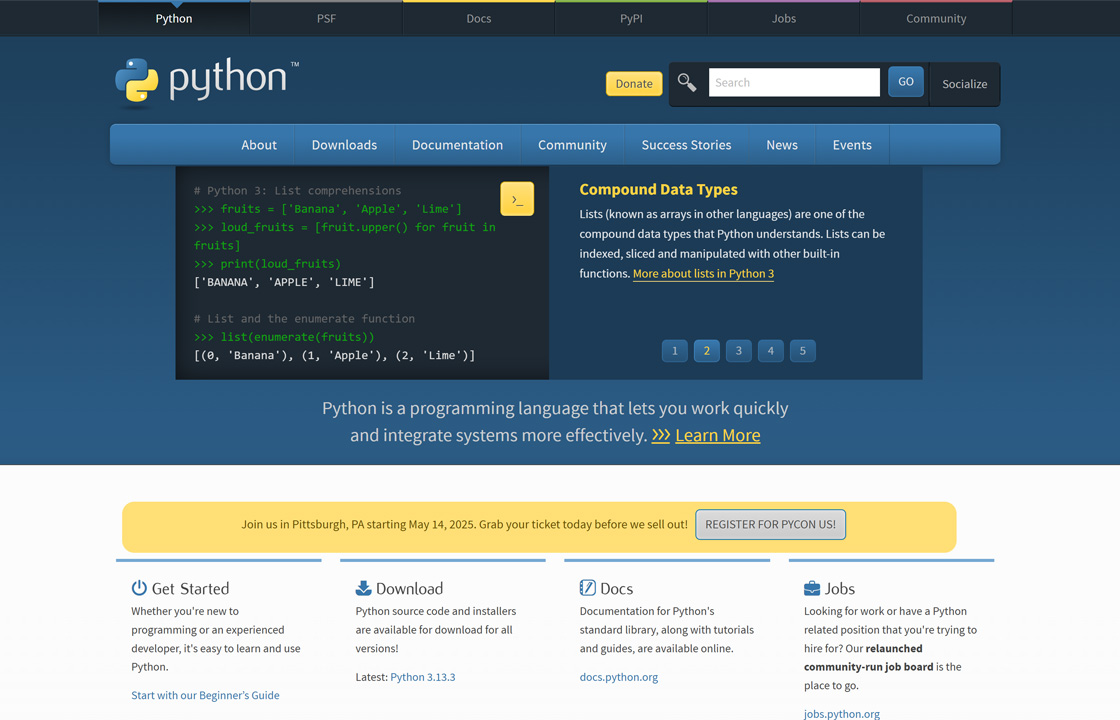The image size is (1120, 720).
Task: Click the magnifying glass search icon
Action: (x=686, y=83)
